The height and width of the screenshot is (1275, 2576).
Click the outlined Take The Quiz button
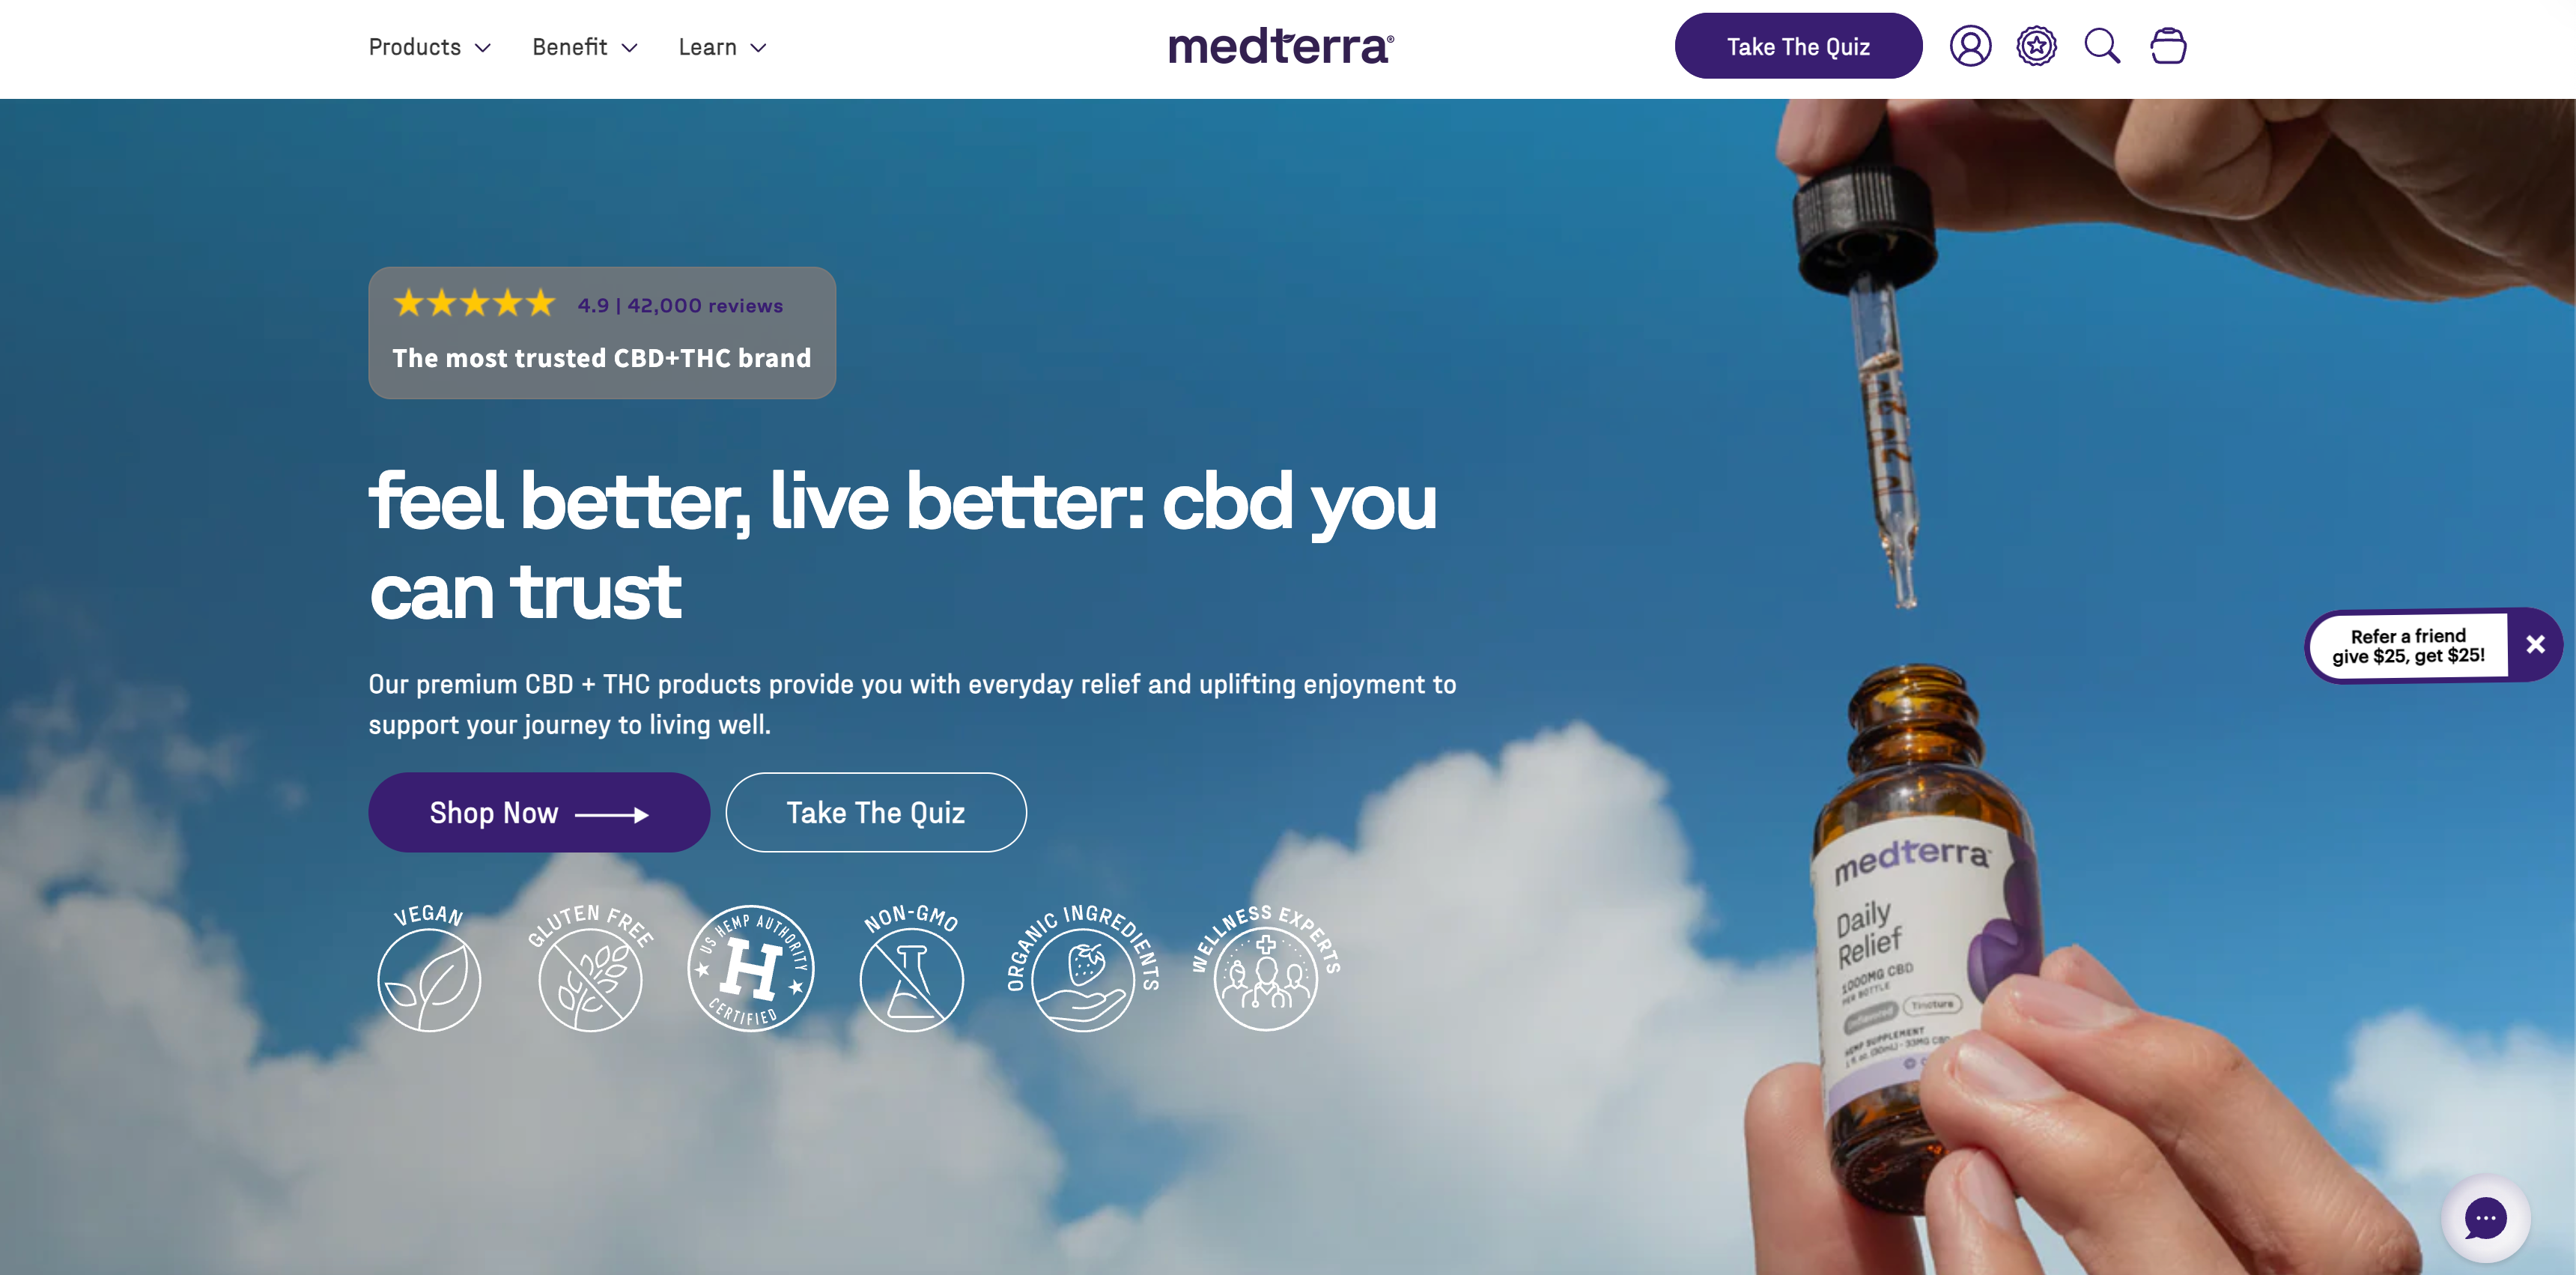(x=875, y=812)
